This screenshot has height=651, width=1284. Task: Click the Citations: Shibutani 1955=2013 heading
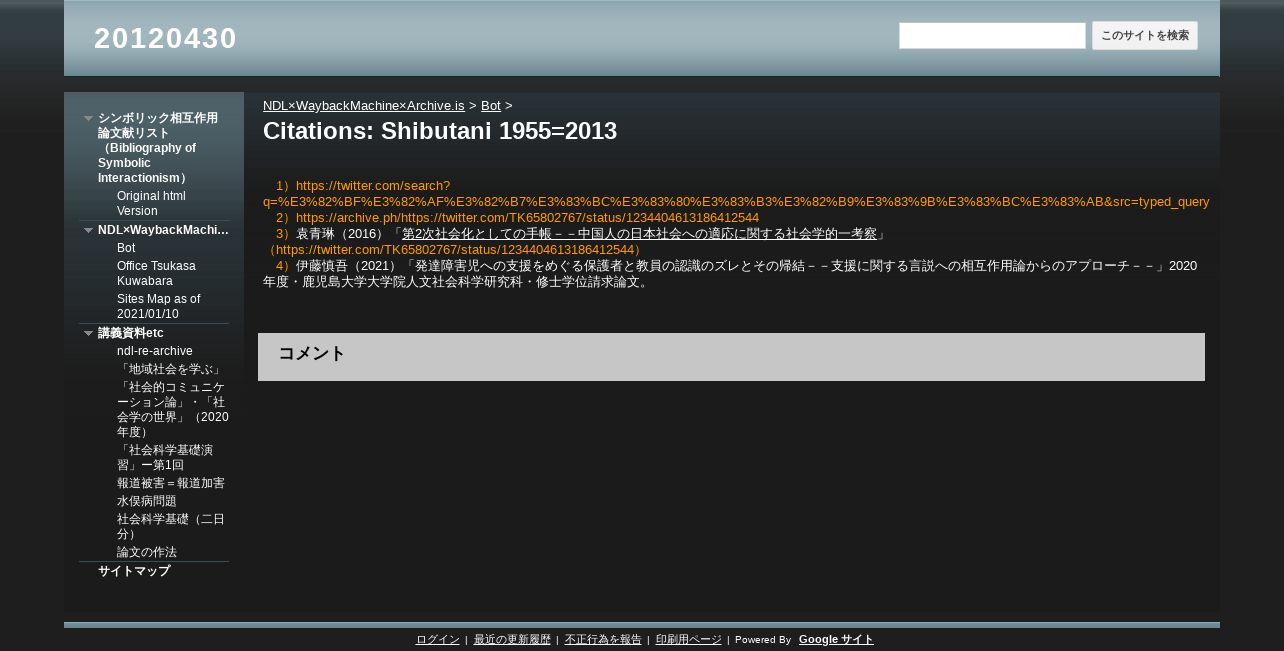tap(440, 131)
